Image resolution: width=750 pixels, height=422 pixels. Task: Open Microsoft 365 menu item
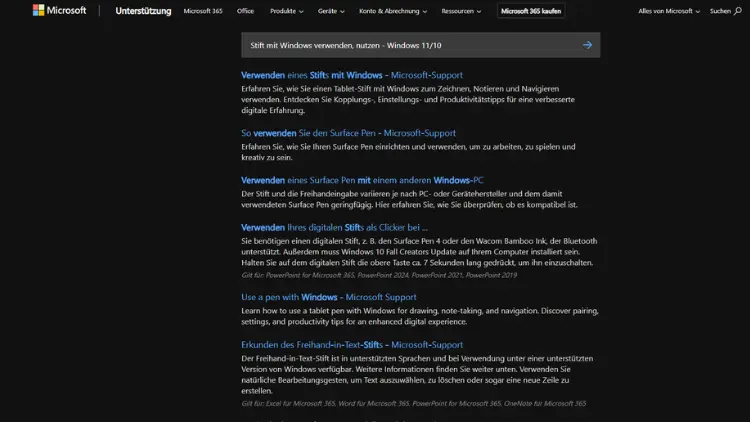click(x=203, y=11)
